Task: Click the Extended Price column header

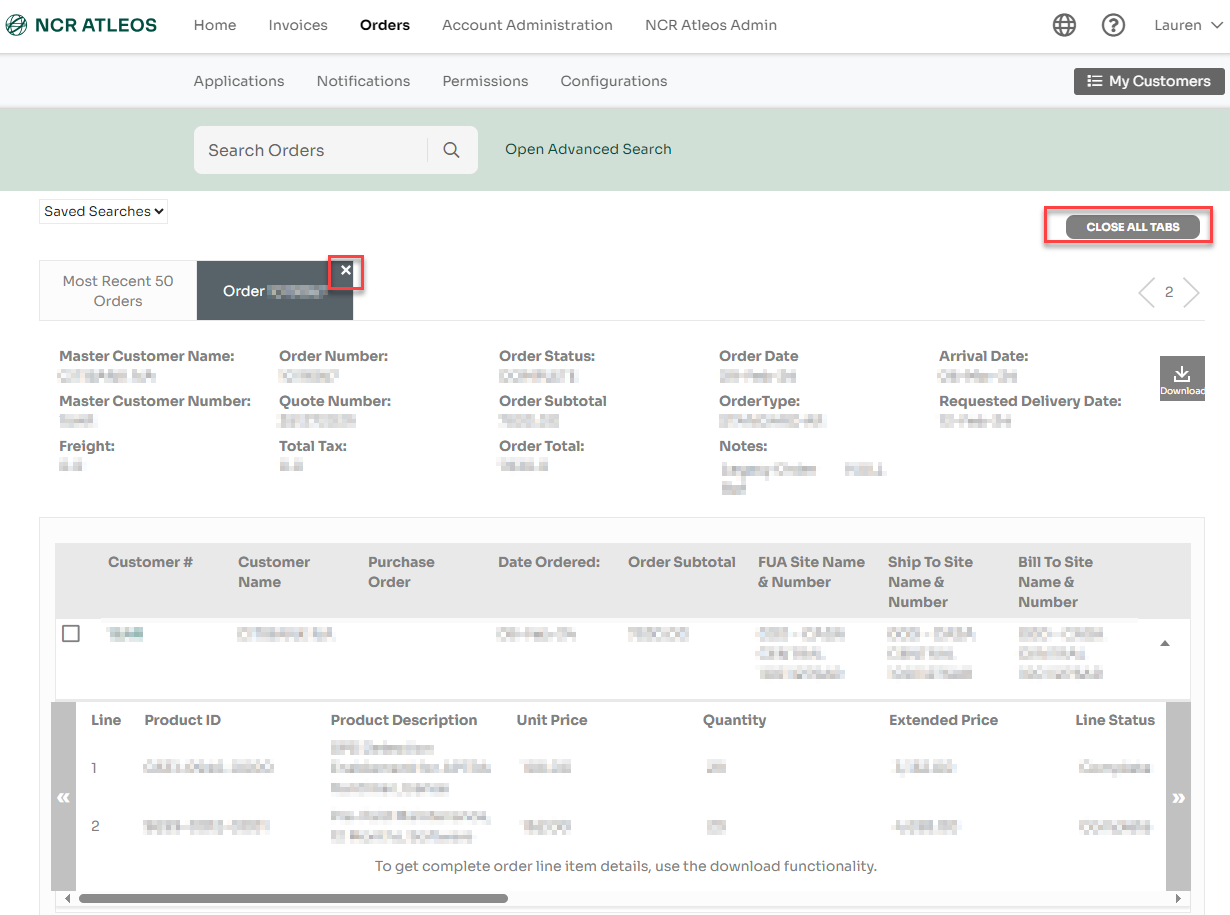Action: (943, 720)
